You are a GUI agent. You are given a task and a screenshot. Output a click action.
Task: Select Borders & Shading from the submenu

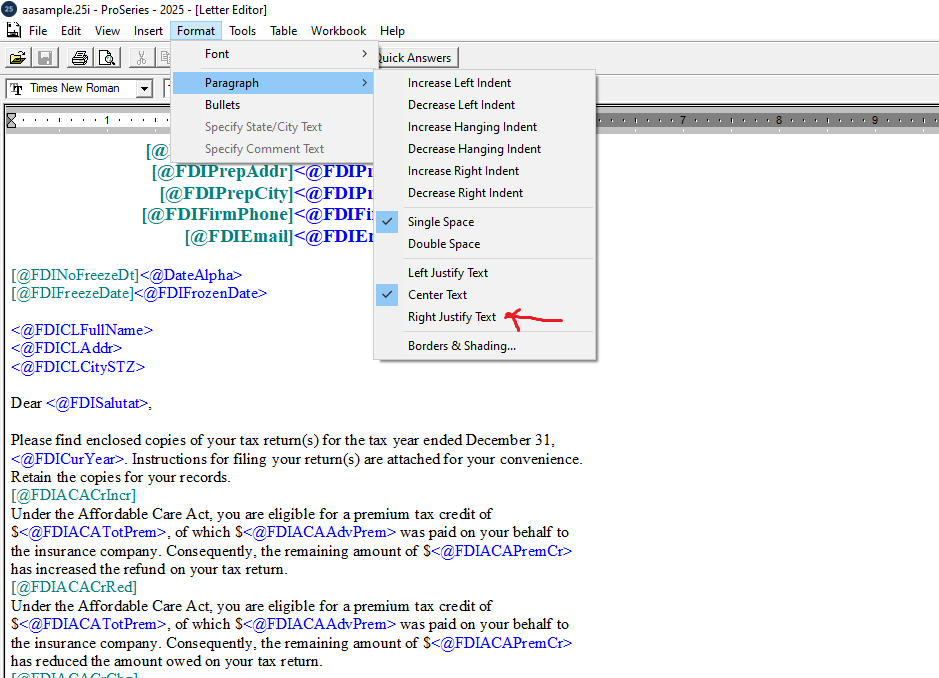click(462, 346)
